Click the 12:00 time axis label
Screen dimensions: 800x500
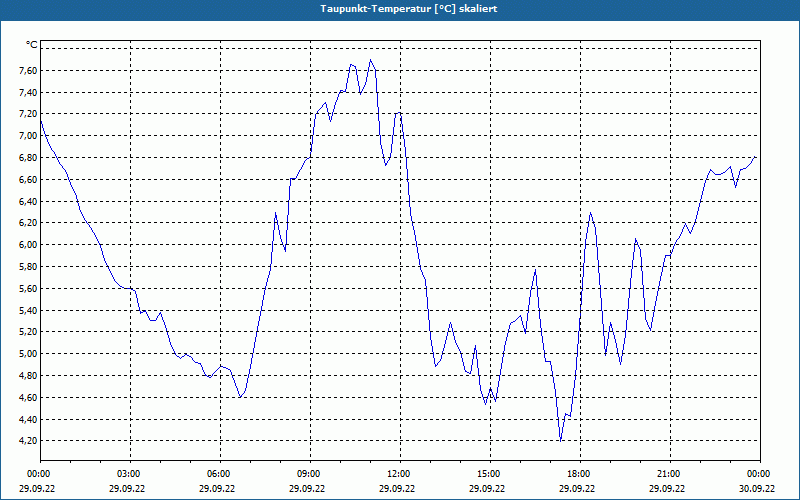click(x=400, y=474)
